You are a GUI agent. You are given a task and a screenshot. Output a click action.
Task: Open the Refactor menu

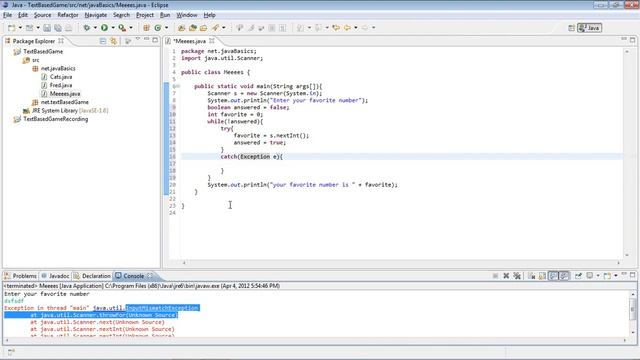click(68, 15)
